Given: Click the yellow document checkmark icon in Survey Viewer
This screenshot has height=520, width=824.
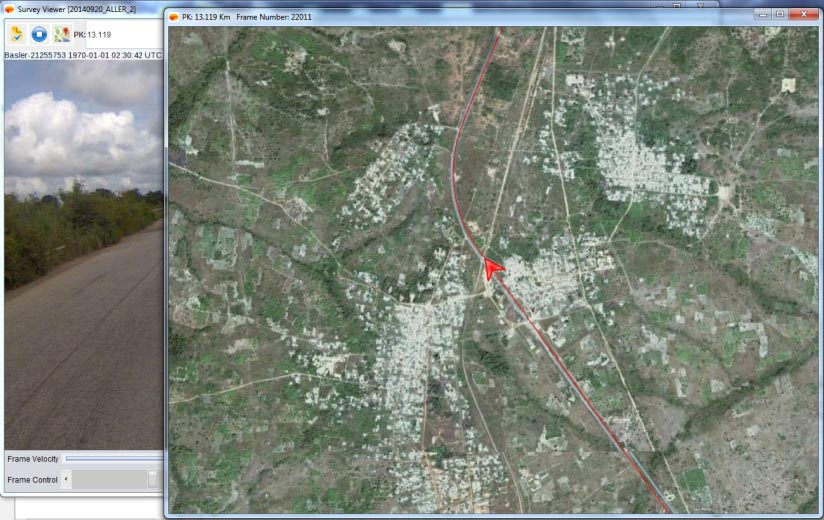Looking at the screenshot, I should coord(17,34).
